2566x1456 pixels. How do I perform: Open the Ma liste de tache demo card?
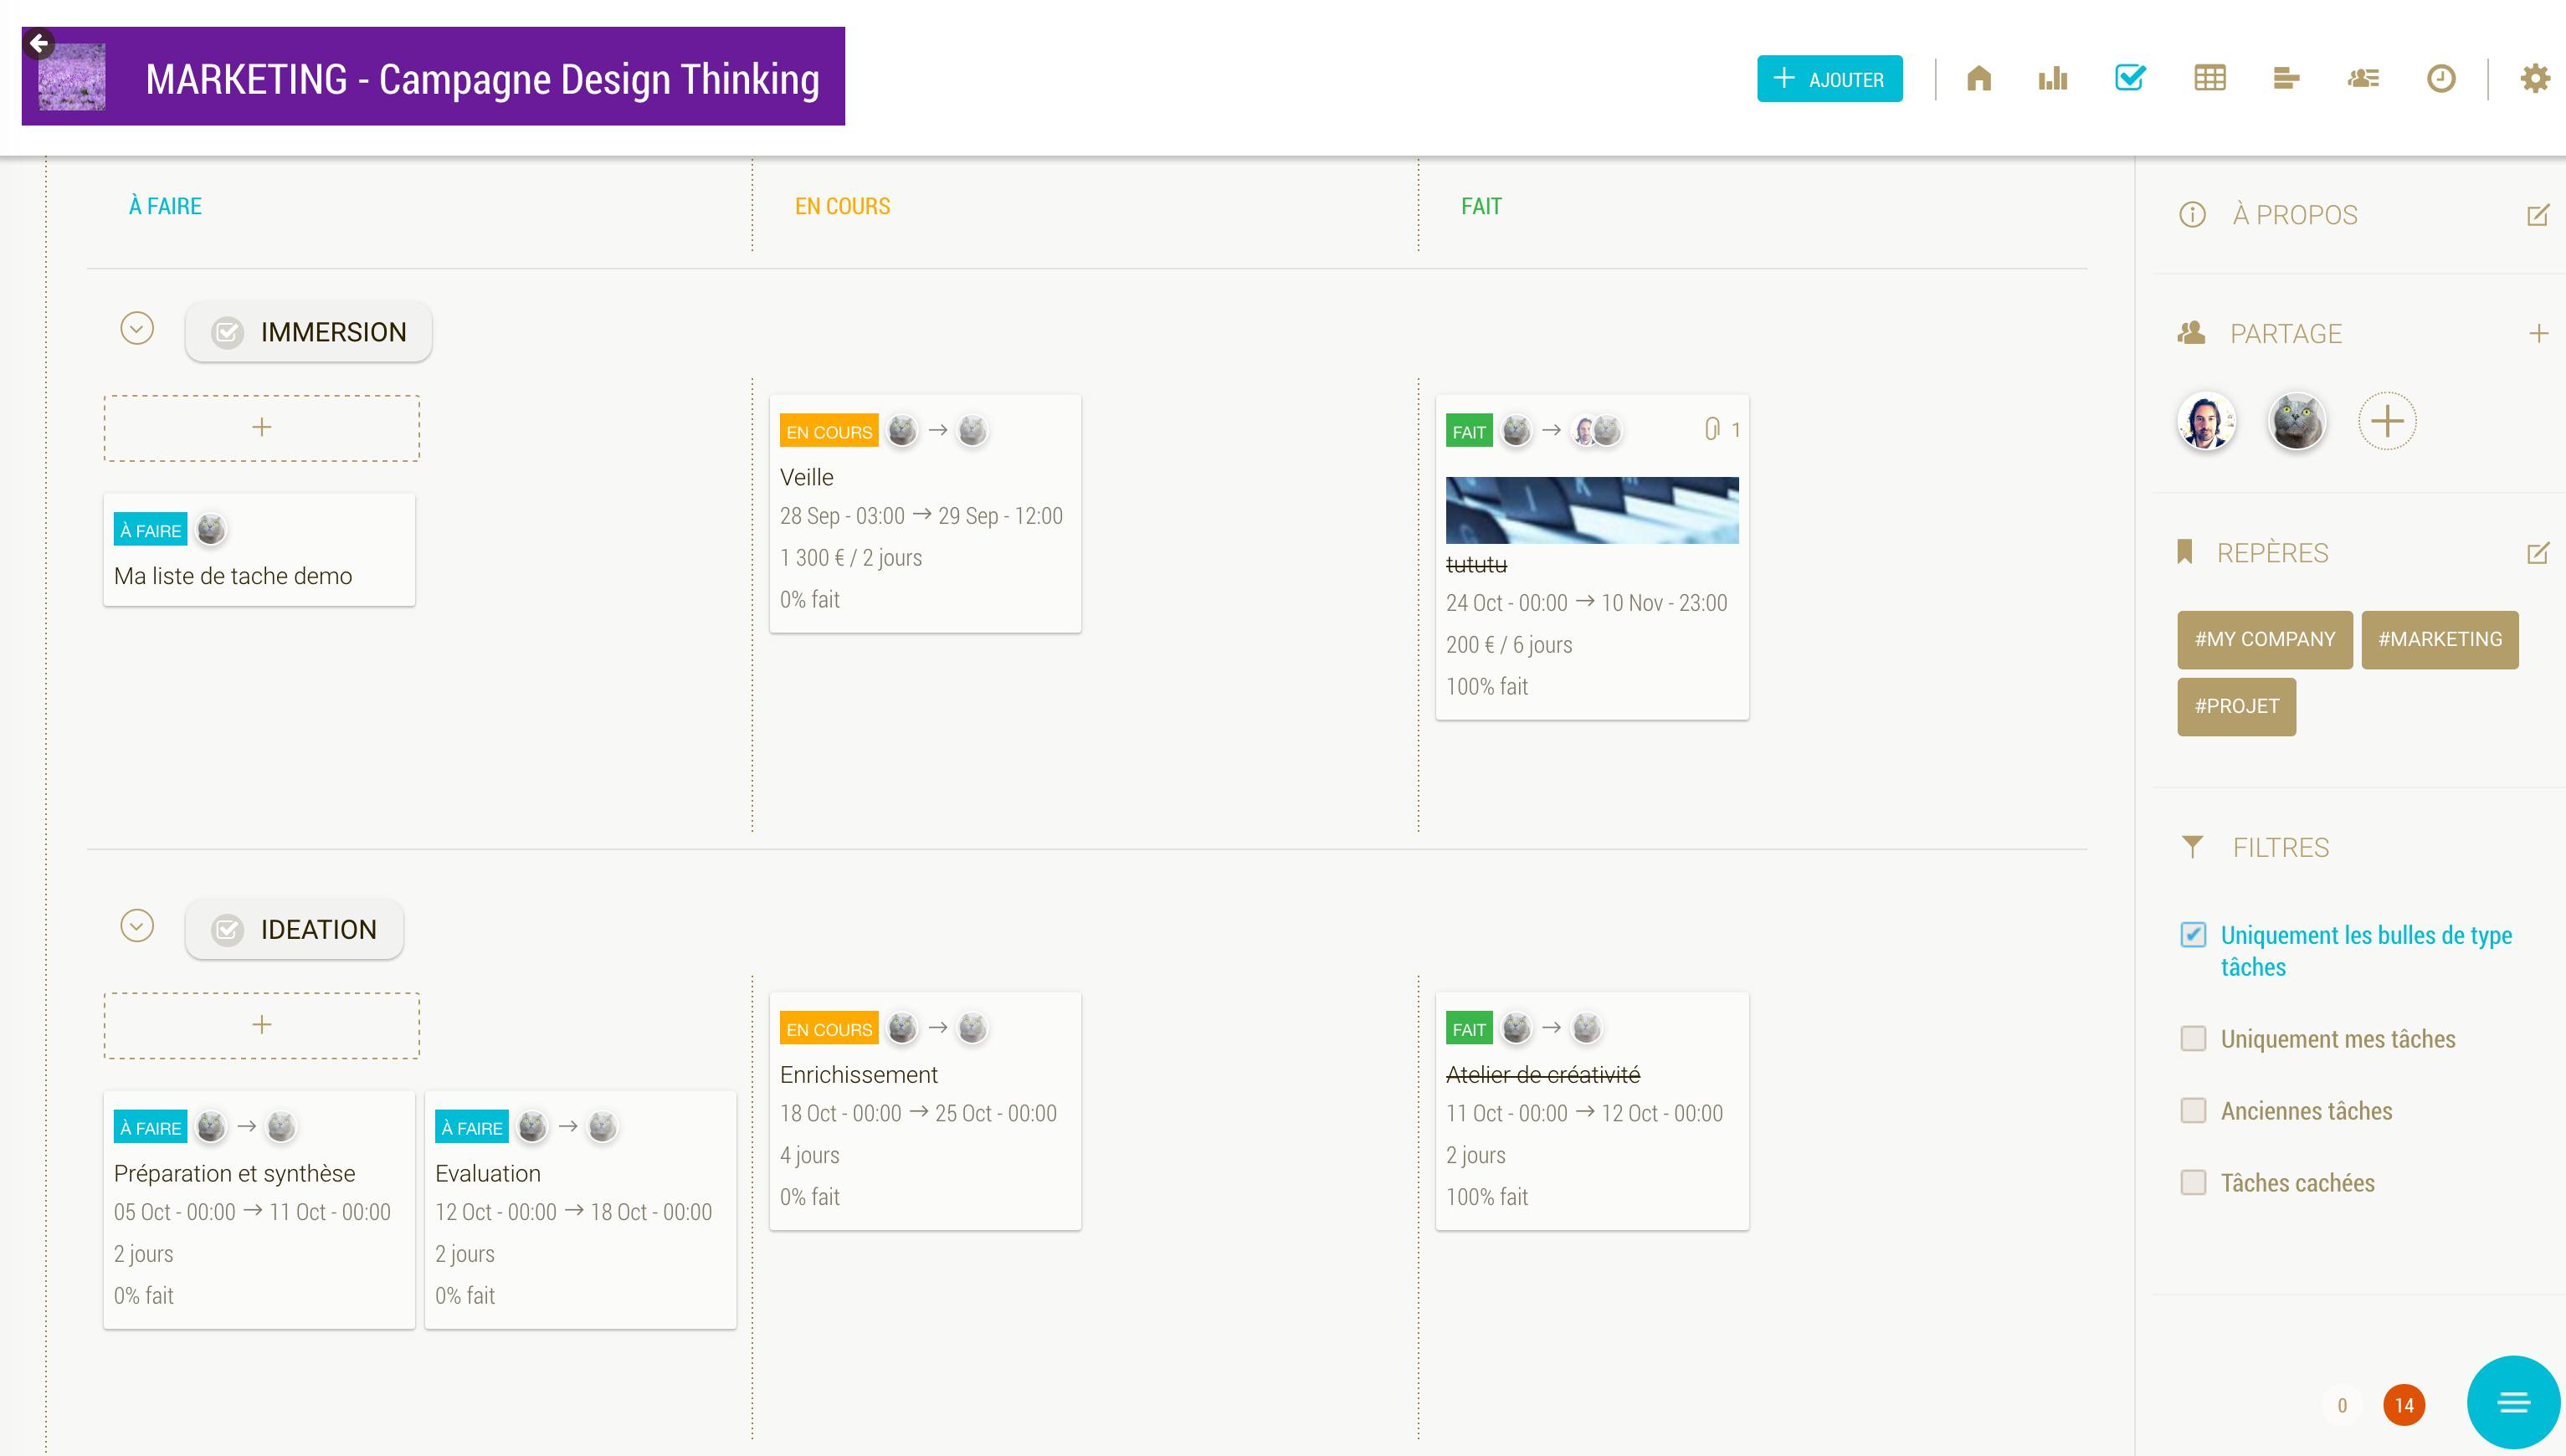[x=259, y=550]
